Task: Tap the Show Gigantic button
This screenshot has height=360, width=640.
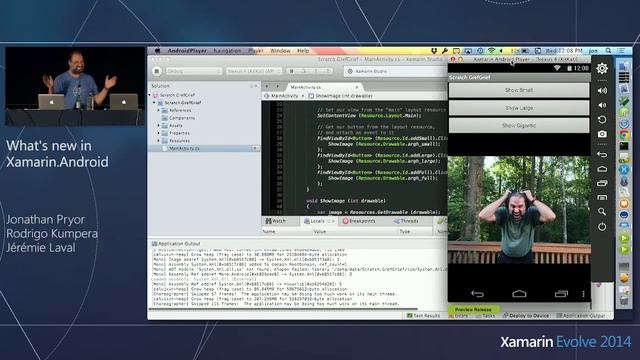Action: click(x=519, y=126)
